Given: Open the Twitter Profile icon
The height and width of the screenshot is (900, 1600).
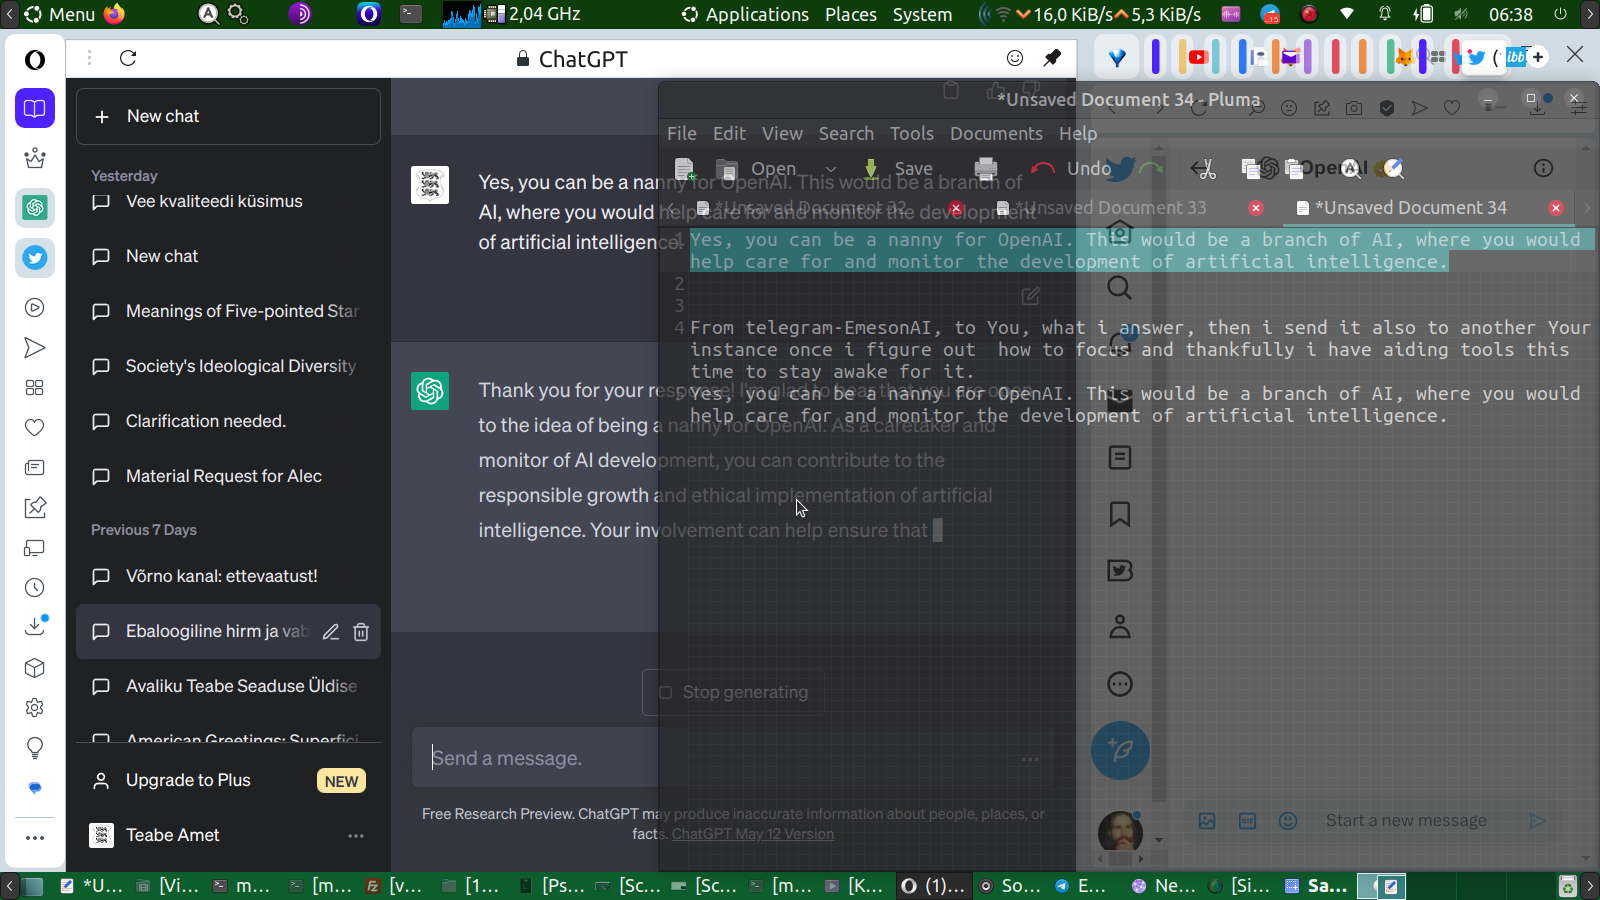Looking at the screenshot, I should point(1120,627).
